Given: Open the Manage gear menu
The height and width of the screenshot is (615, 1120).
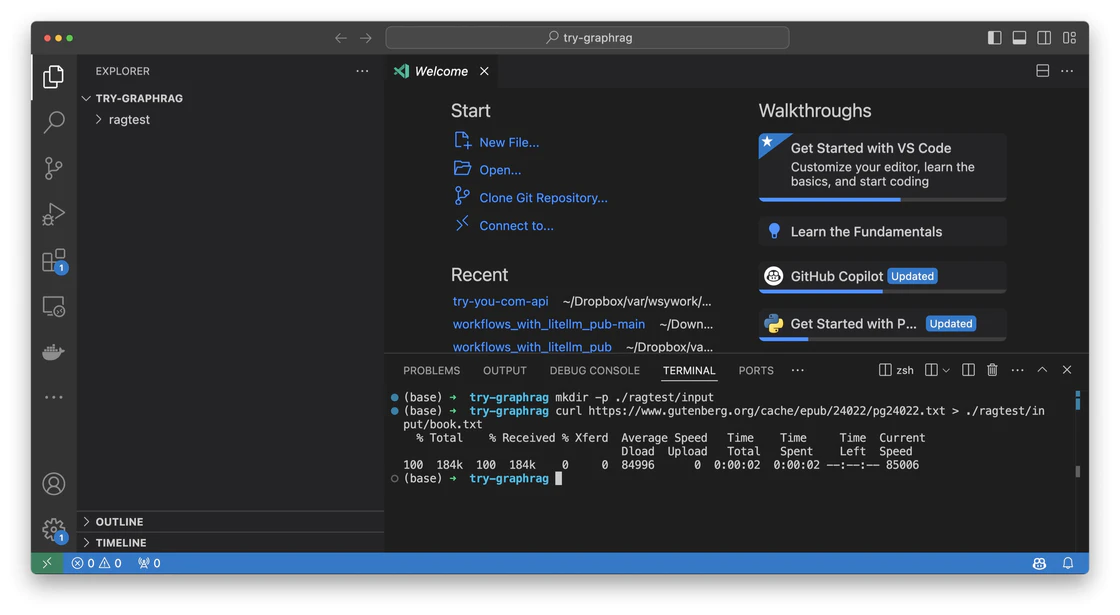Looking at the screenshot, I should pyautogui.click(x=54, y=530).
